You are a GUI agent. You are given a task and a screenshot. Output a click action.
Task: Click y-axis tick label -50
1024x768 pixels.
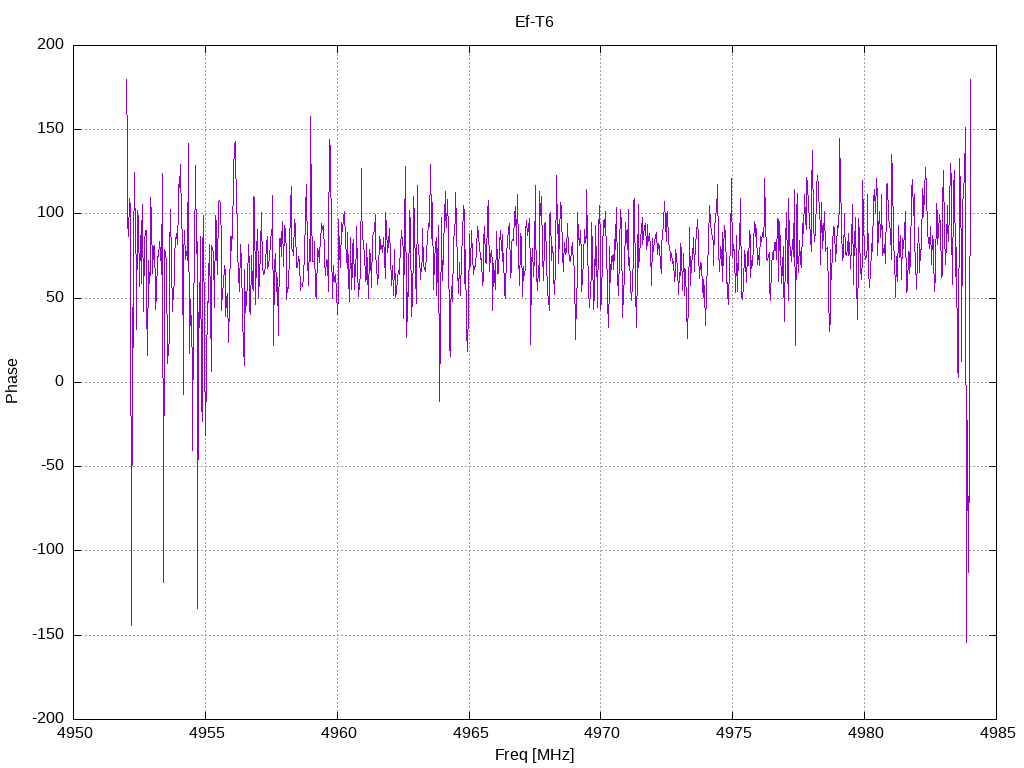53,466
